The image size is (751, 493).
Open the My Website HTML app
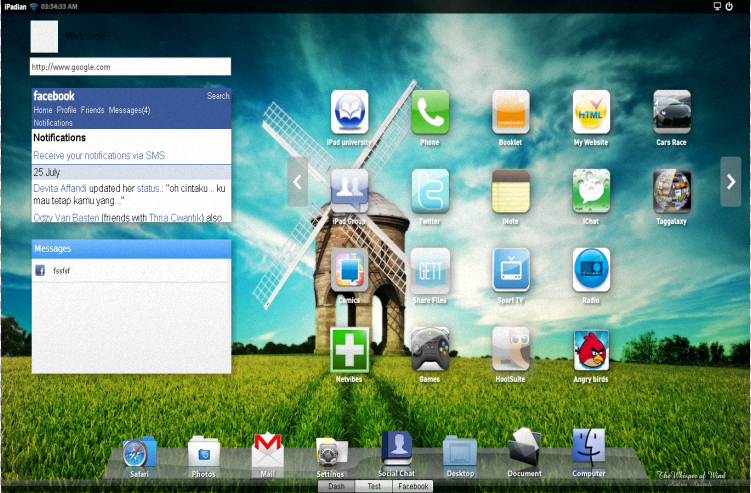click(591, 112)
